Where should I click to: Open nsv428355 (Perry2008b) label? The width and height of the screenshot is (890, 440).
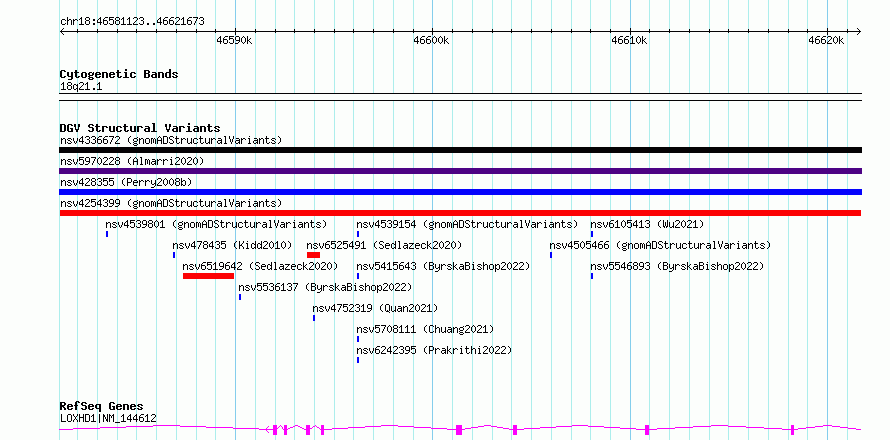point(126,182)
